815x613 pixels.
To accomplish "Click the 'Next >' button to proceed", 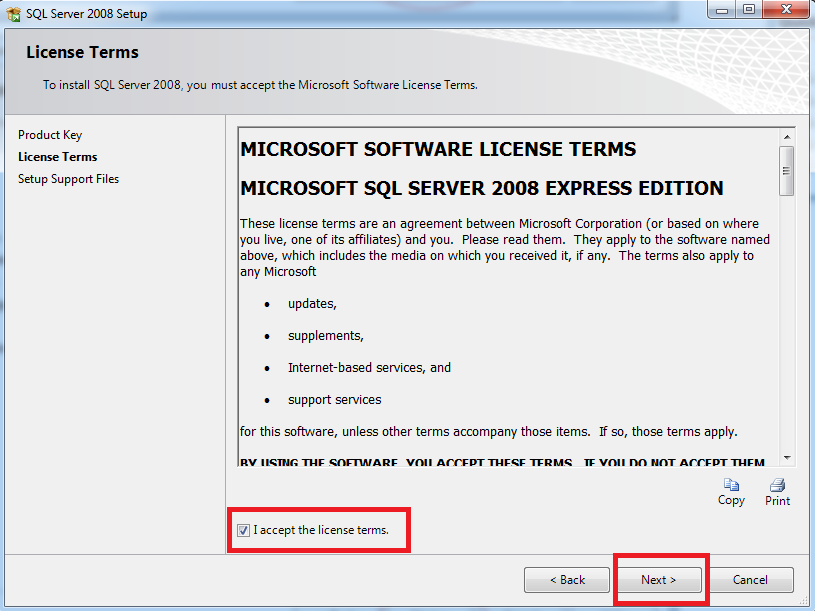I will point(659,579).
